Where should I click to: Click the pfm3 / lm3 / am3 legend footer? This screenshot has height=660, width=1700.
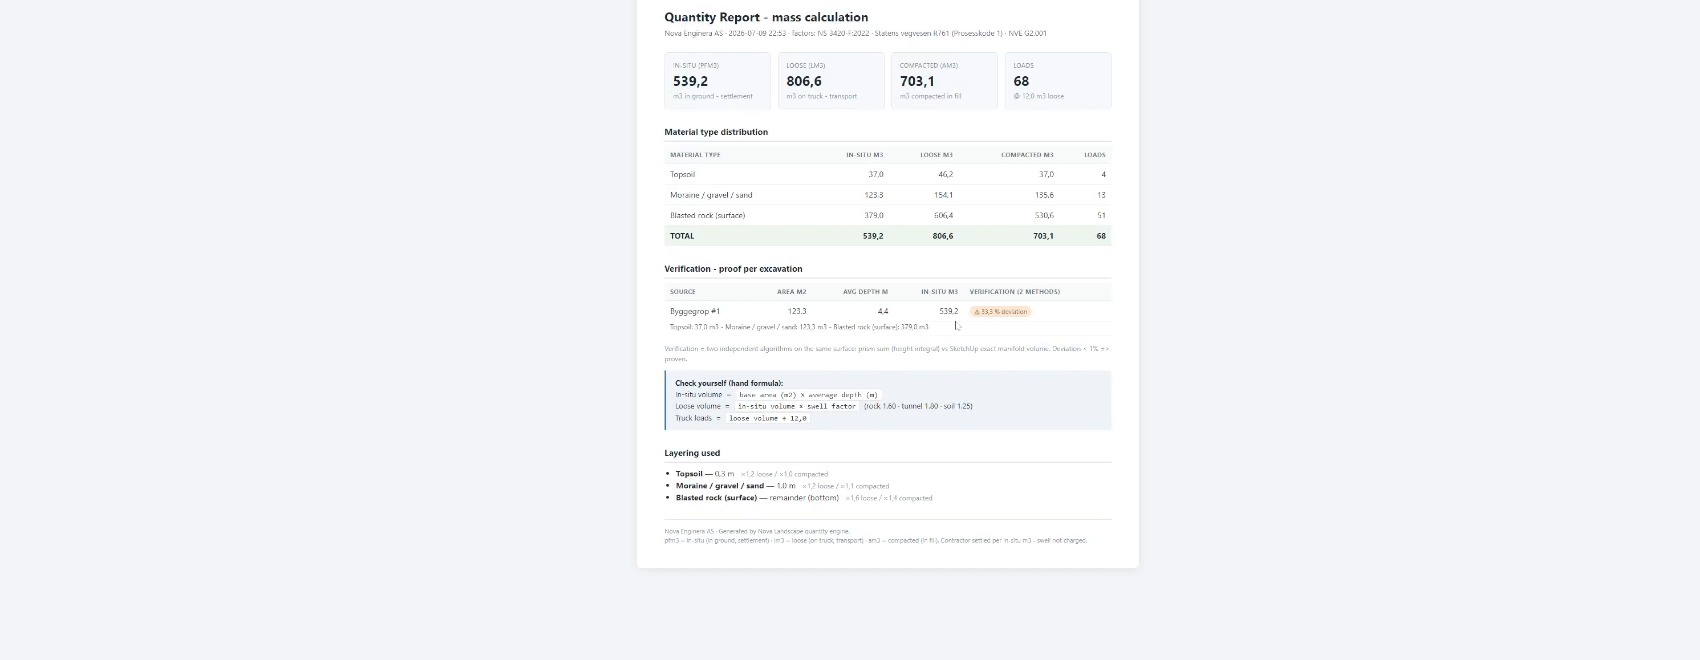875,540
